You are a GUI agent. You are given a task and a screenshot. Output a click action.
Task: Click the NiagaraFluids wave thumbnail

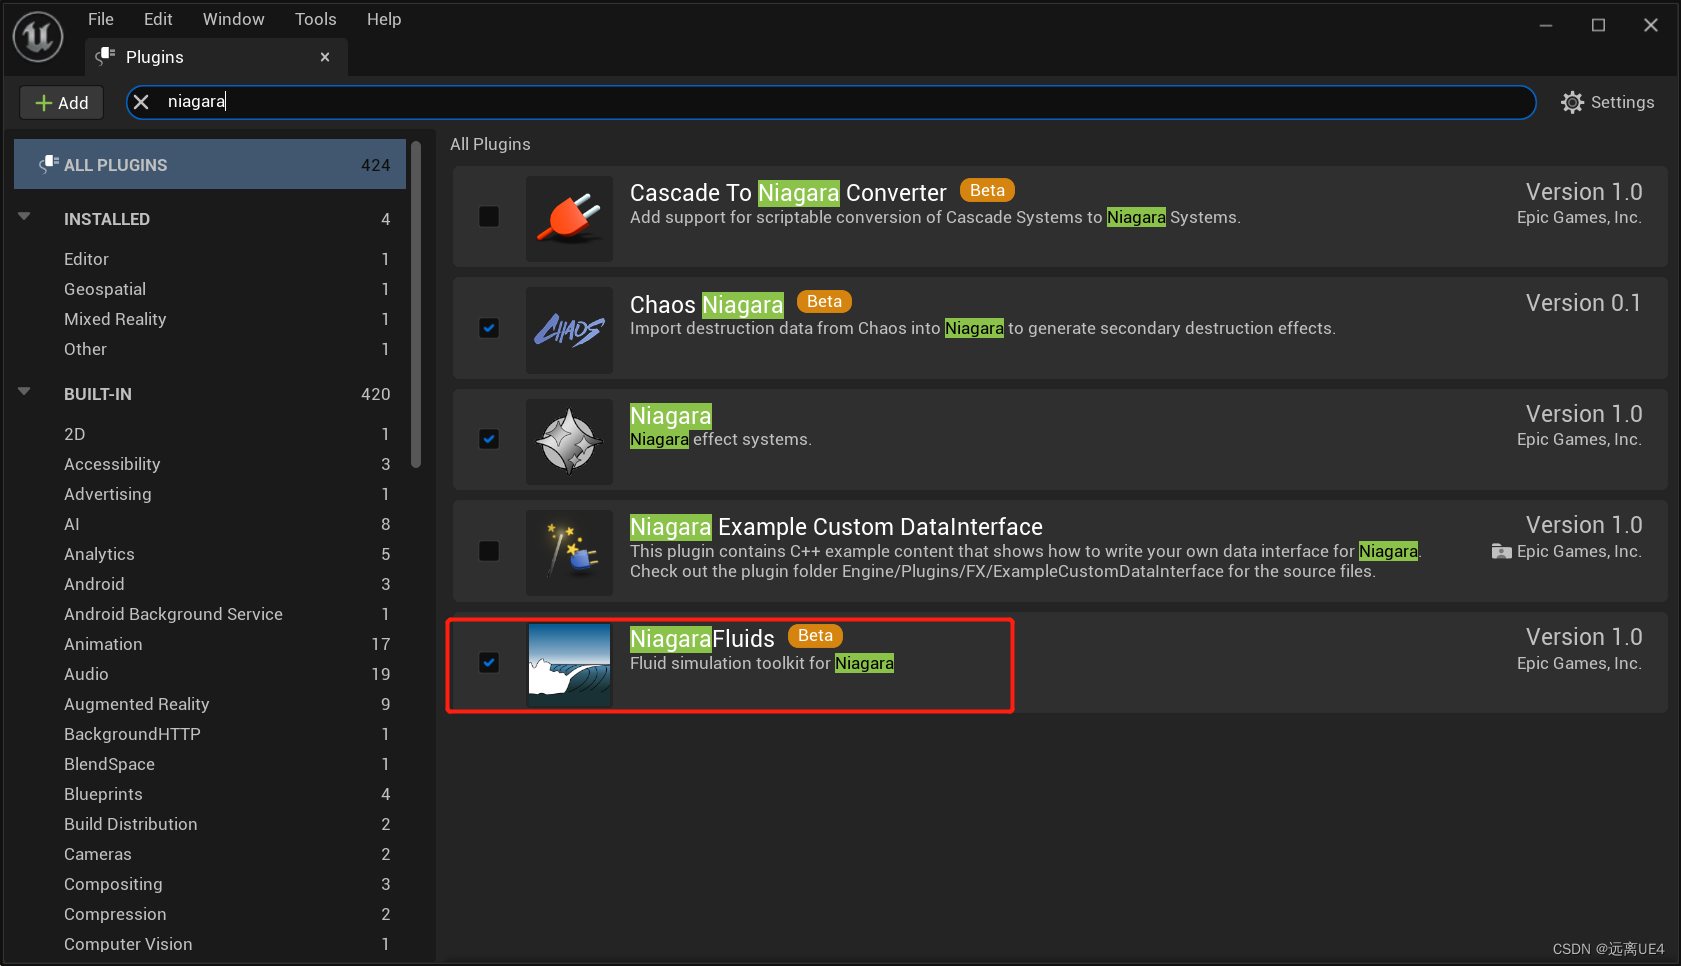pyautogui.click(x=569, y=664)
